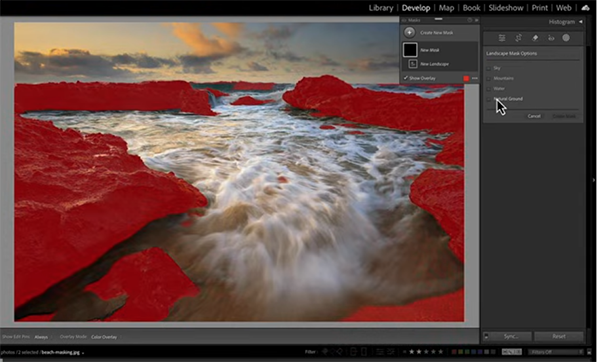The image size is (601, 362).
Task: Filter by the first flag icon
Action: [325, 352]
